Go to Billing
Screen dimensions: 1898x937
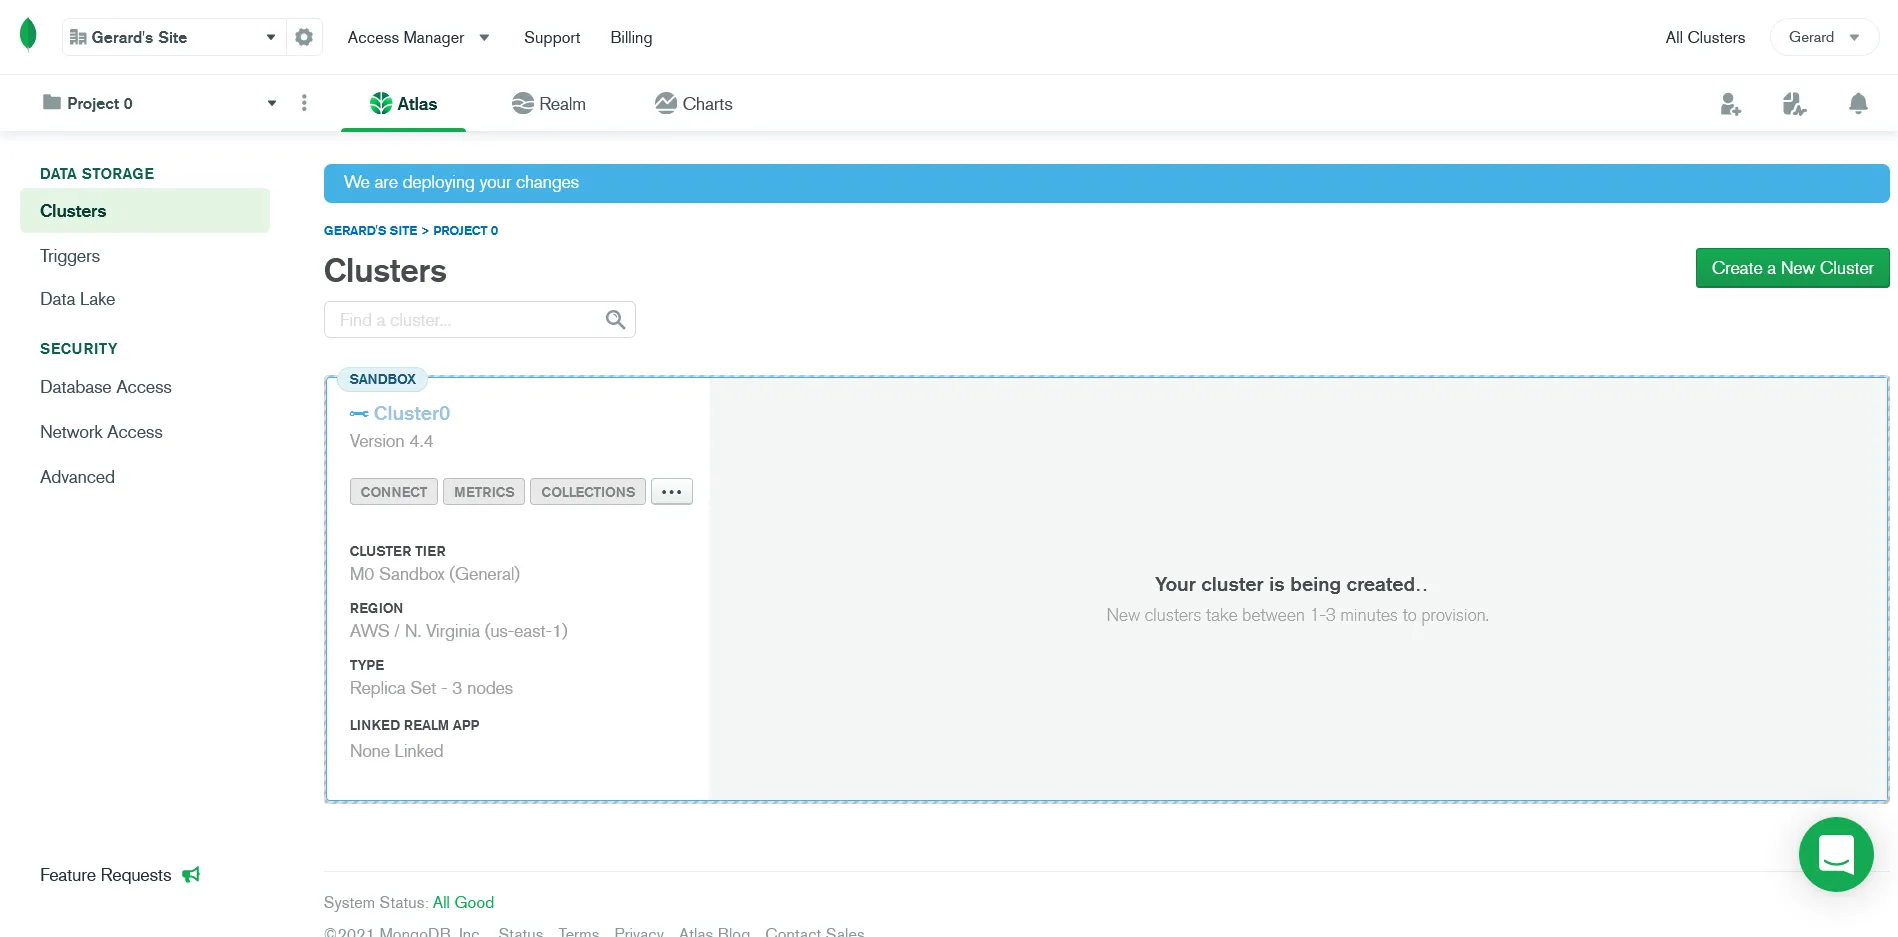[631, 37]
